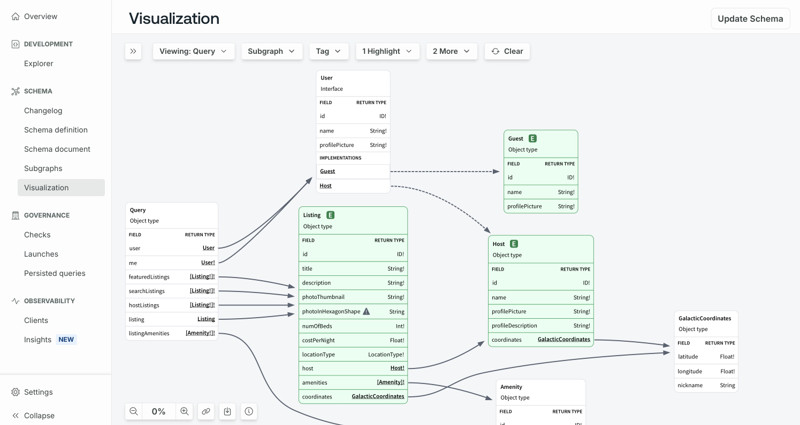Open Insights in the sidebar
The image size is (800, 425).
click(x=38, y=340)
